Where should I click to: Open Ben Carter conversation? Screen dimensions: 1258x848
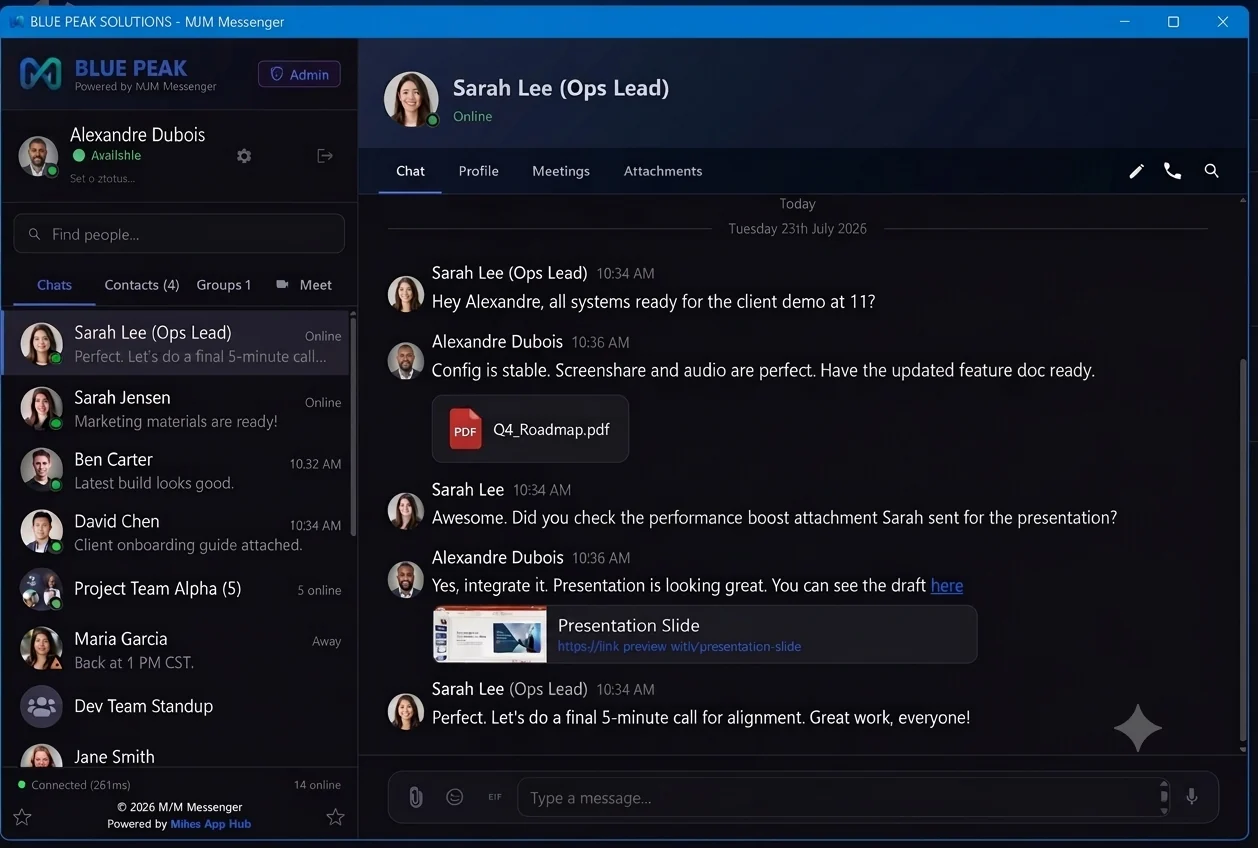point(175,470)
